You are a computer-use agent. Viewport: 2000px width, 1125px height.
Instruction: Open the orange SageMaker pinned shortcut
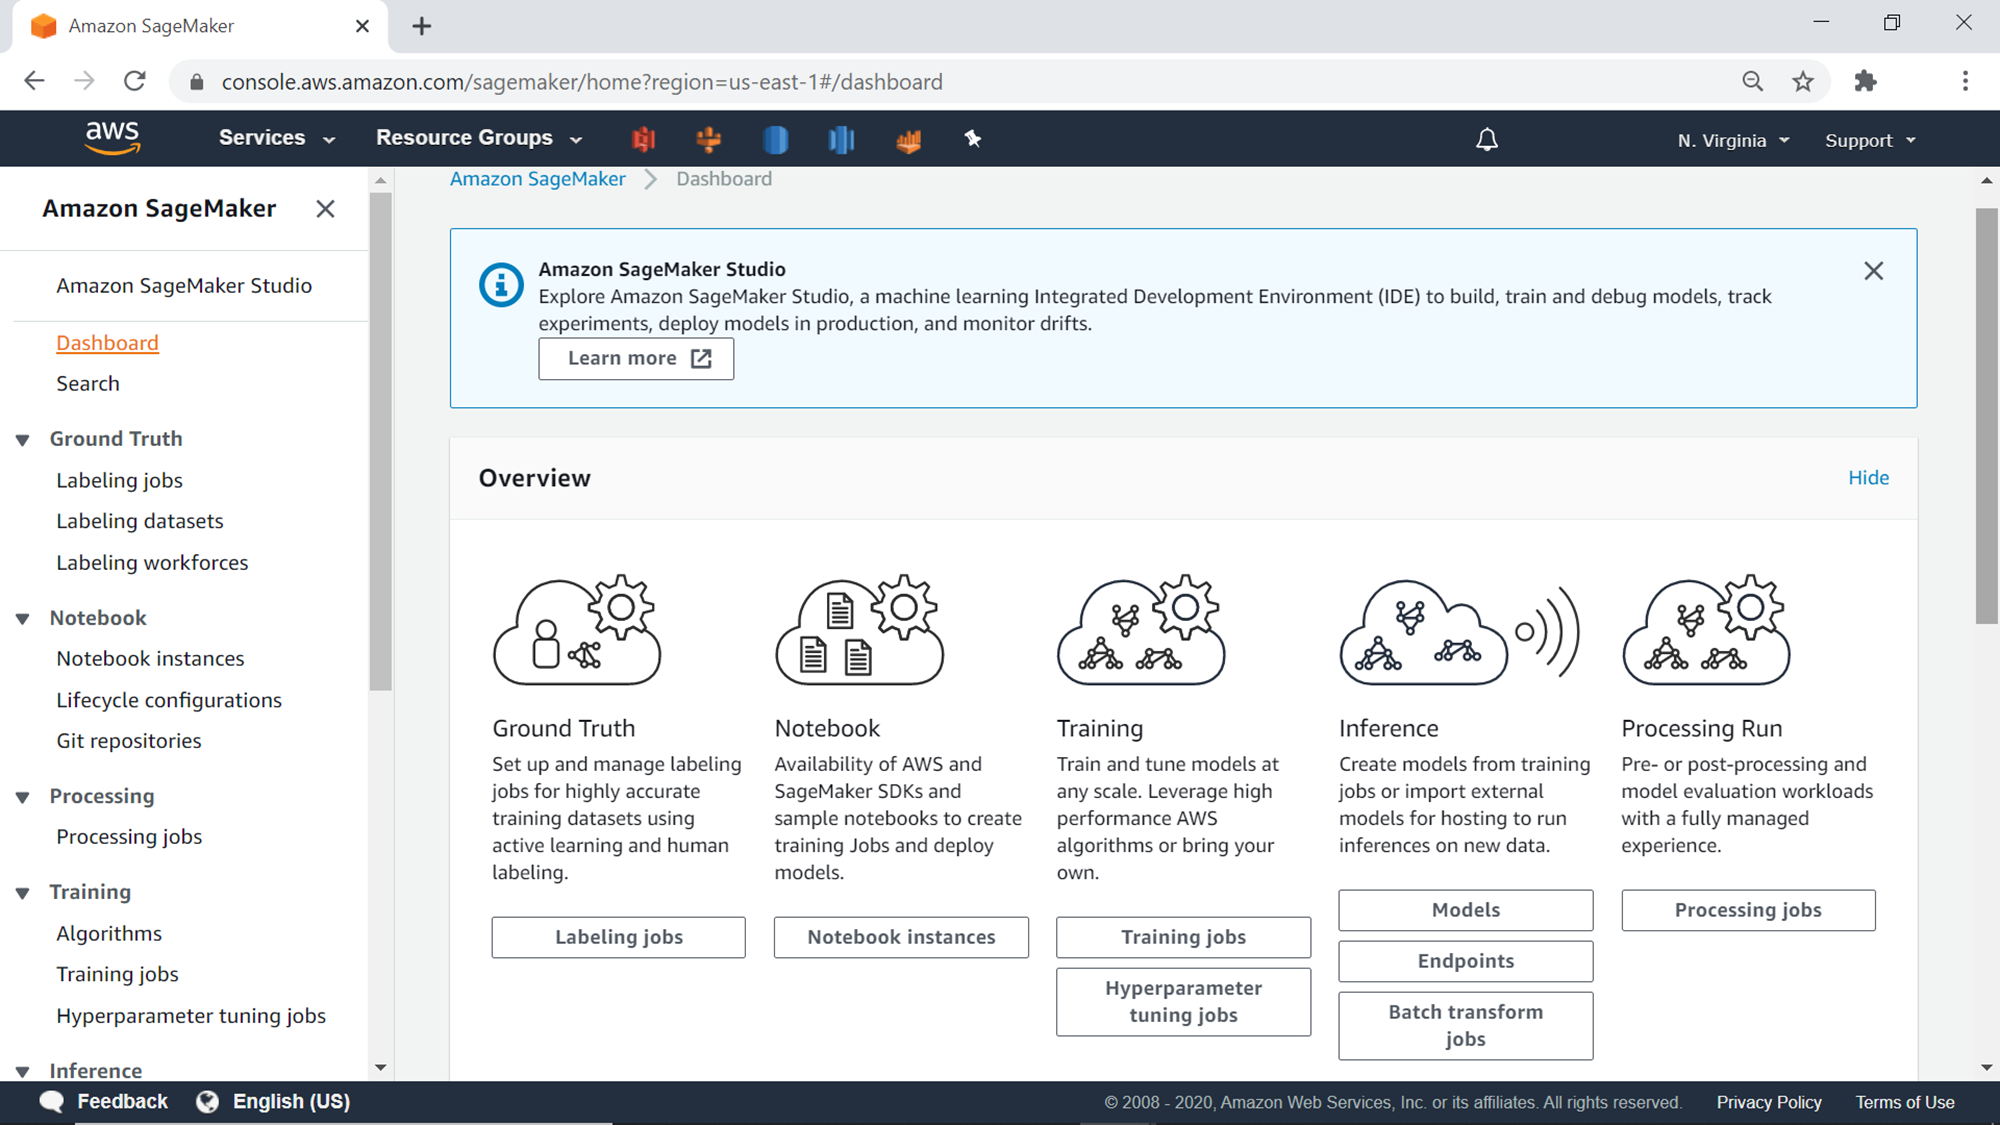point(709,139)
